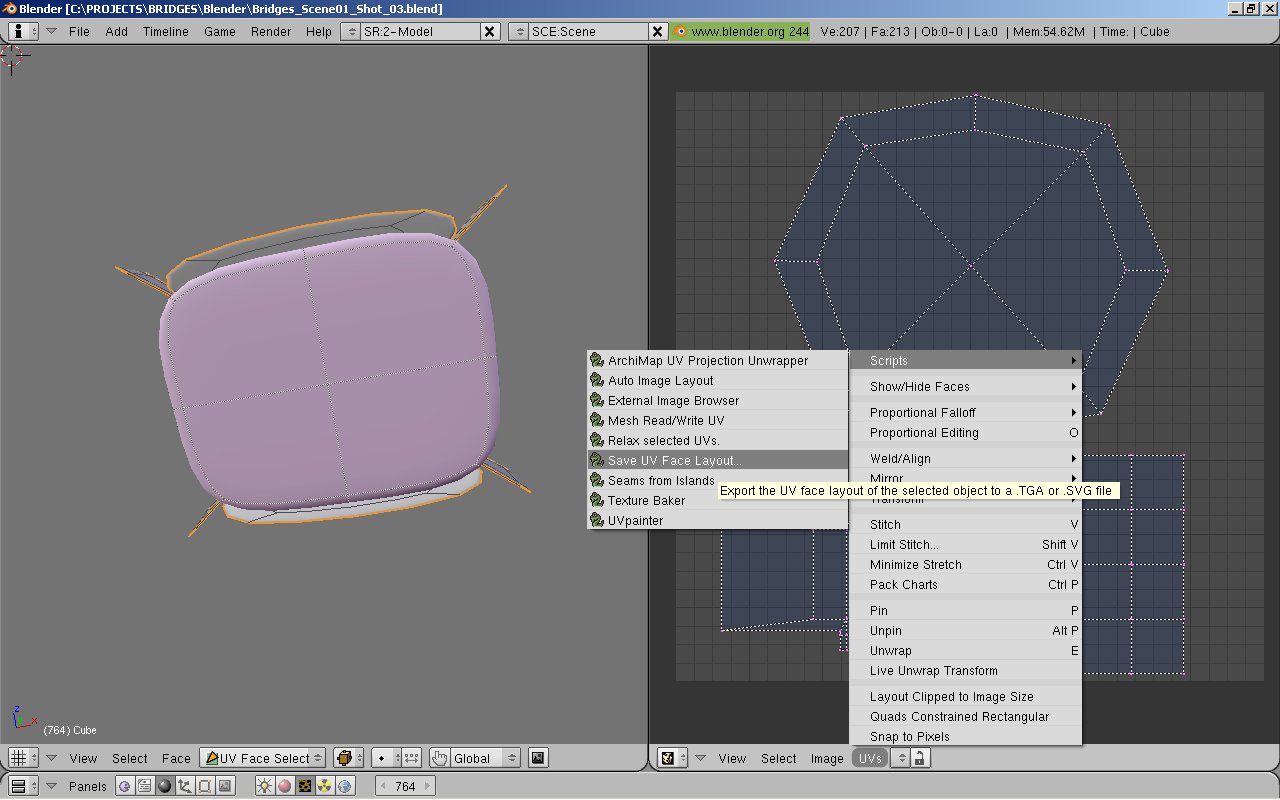
Task: Open the UV Face Select mode dropdown
Action: tap(263, 758)
